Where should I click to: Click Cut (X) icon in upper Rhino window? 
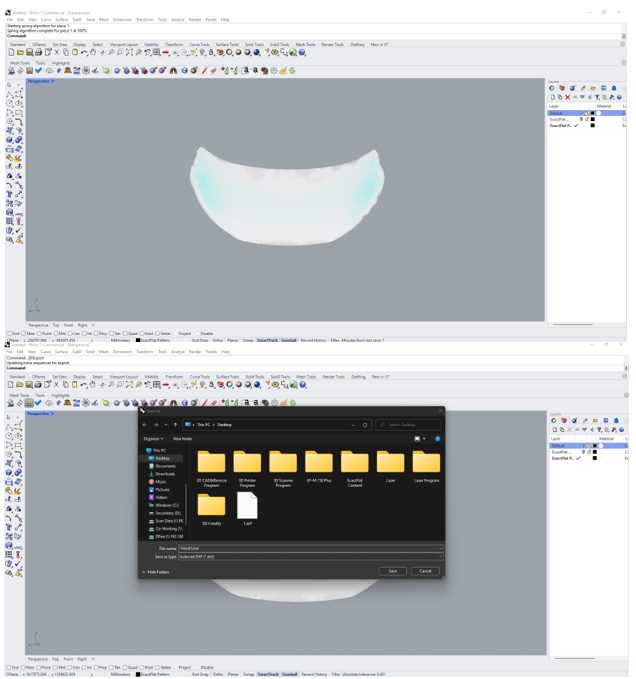(x=57, y=52)
